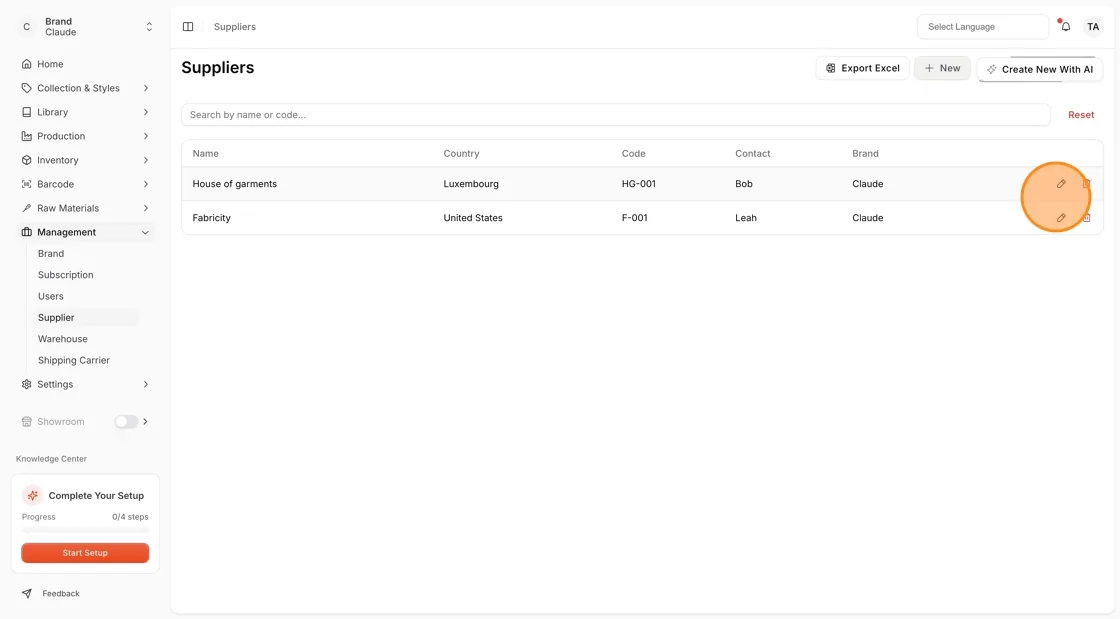This screenshot has height=619, width=1120.
Task: Click the Collection & Styles tag icon
Action: [26, 89]
